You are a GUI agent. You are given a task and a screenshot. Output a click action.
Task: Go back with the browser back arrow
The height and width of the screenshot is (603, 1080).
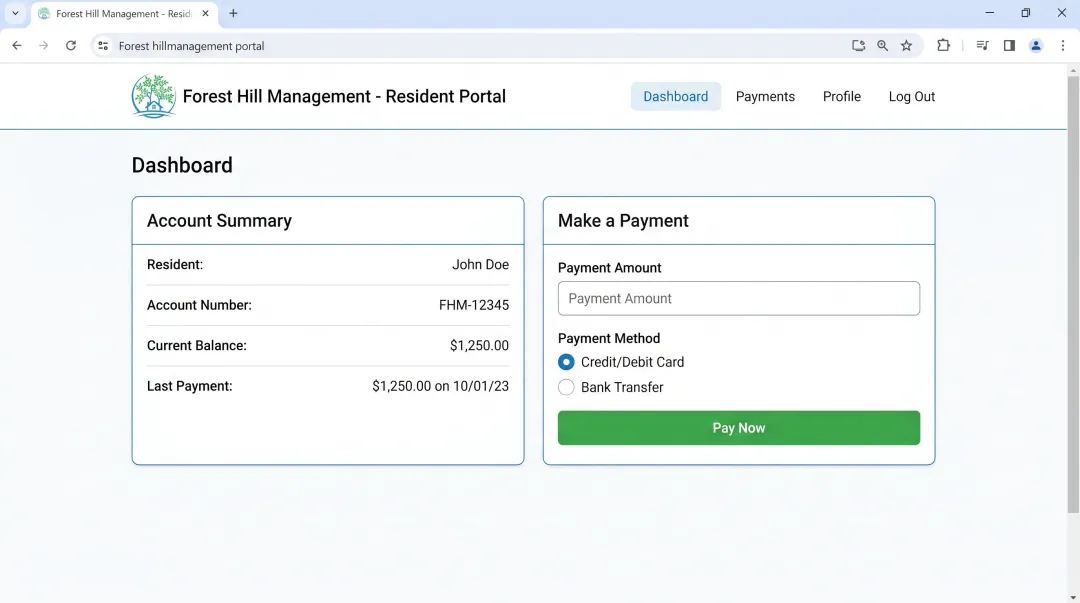[17, 45]
